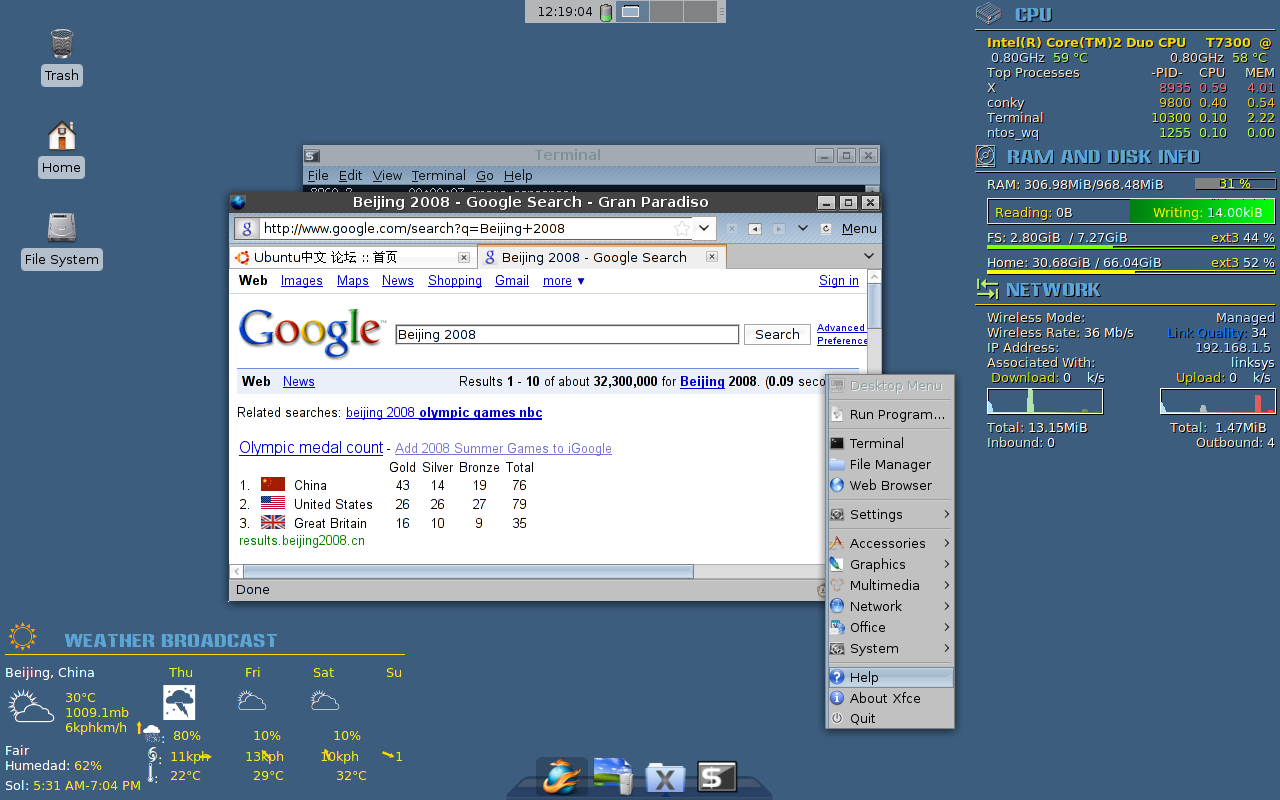Click the File Manager folder icon in menu
This screenshot has height=800, width=1280.
[x=838, y=464]
